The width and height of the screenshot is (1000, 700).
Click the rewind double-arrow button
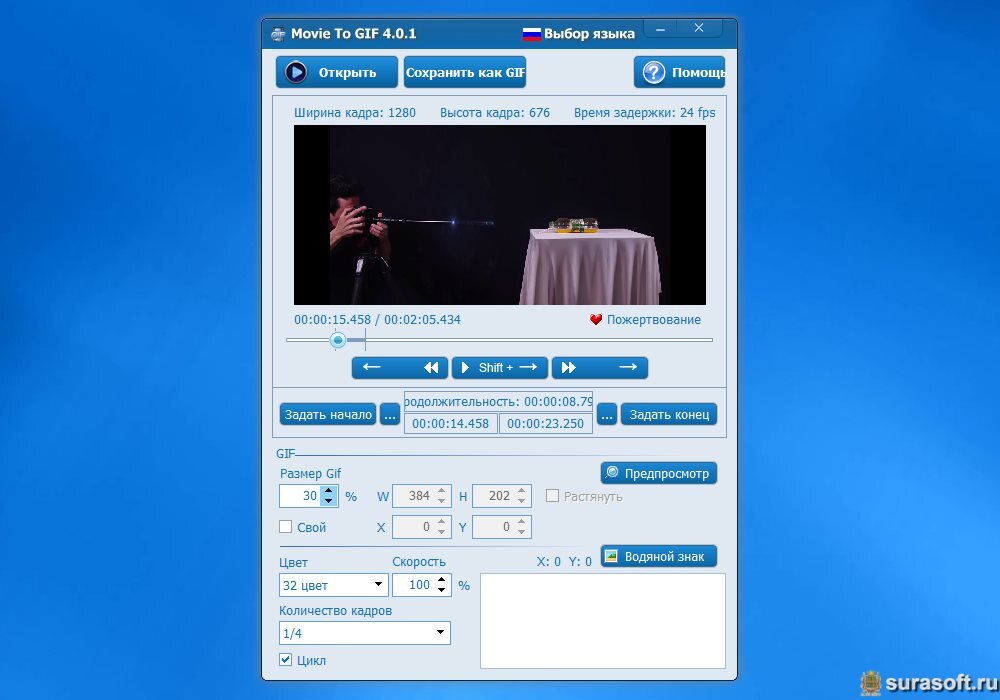coord(431,367)
